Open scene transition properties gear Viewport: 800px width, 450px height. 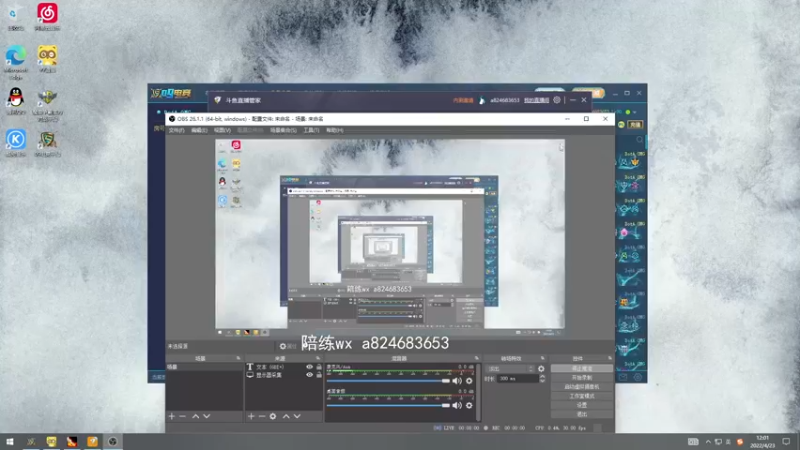coord(541,368)
